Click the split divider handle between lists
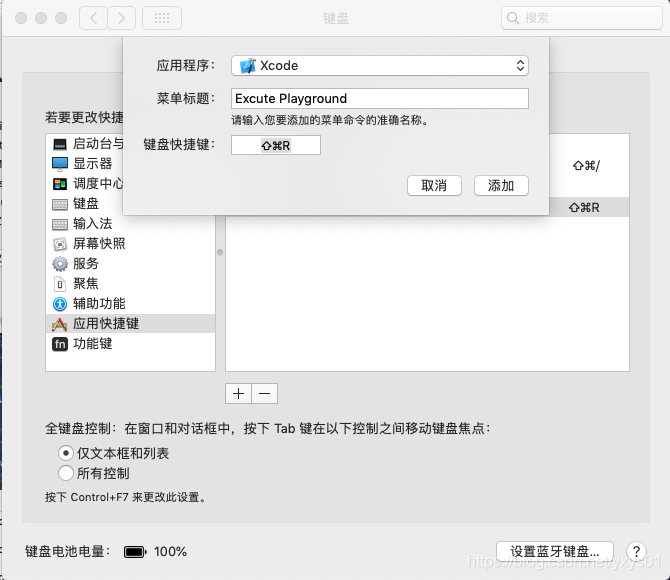Viewport: 670px width, 580px height. click(220, 252)
